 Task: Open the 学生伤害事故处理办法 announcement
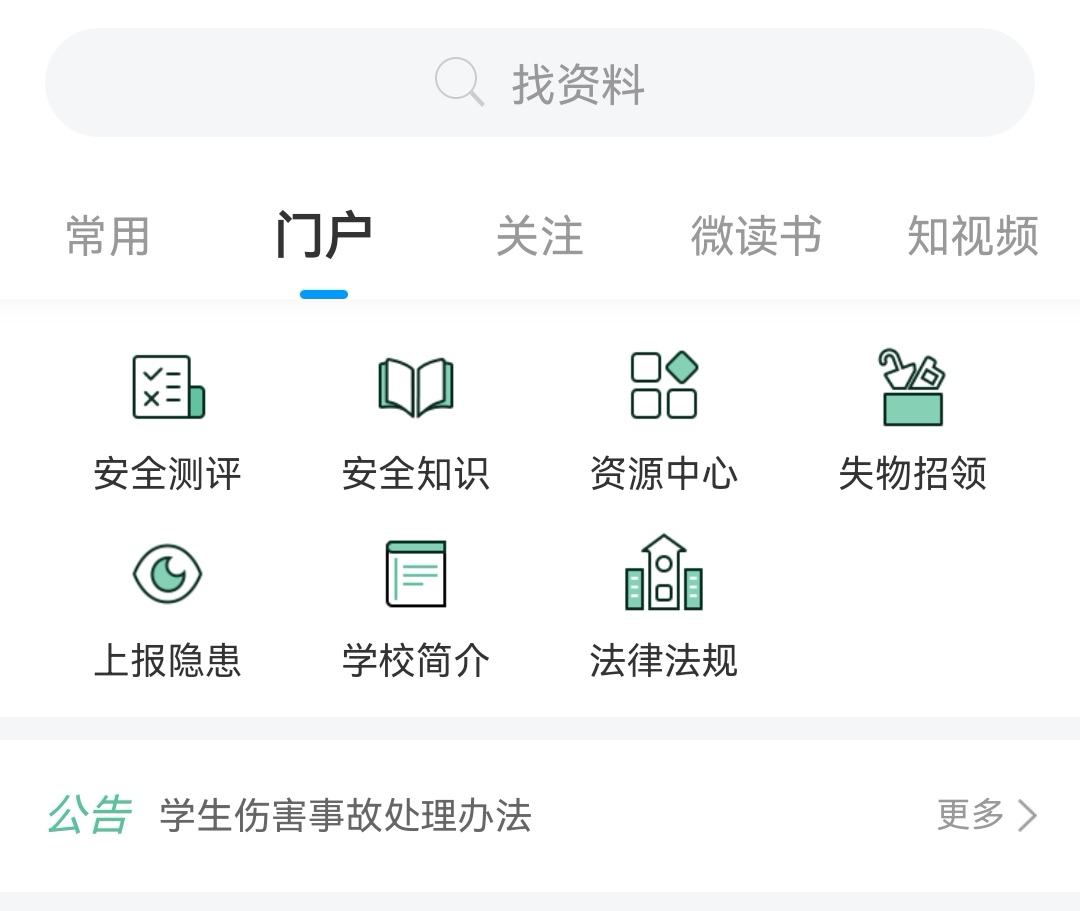[345, 816]
